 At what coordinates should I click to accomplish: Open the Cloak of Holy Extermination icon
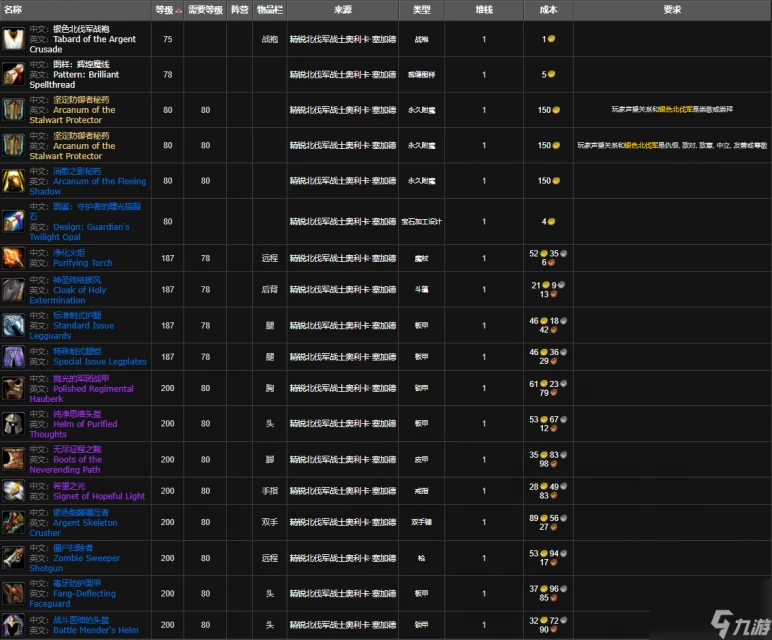pos(14,289)
